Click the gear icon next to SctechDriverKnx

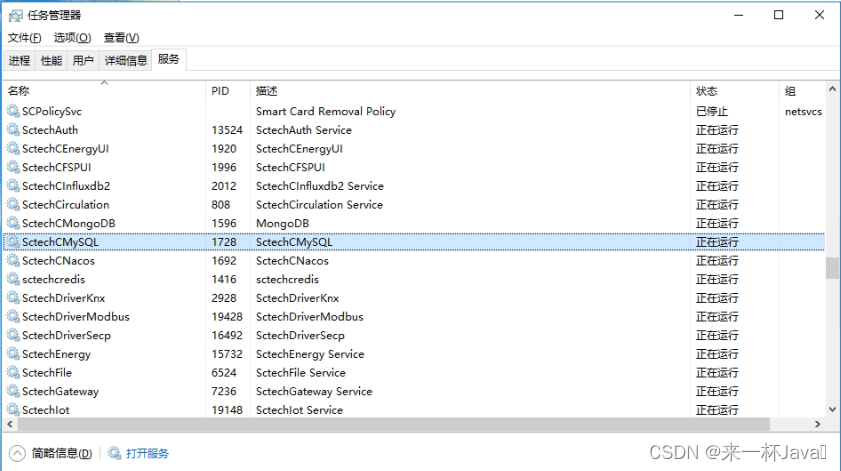pos(13,298)
